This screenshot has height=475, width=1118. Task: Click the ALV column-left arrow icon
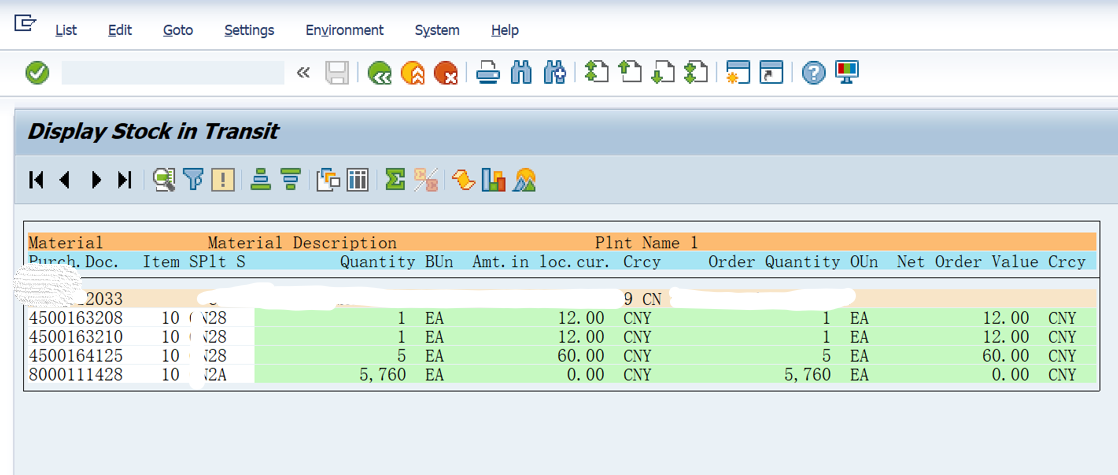click(x=65, y=180)
